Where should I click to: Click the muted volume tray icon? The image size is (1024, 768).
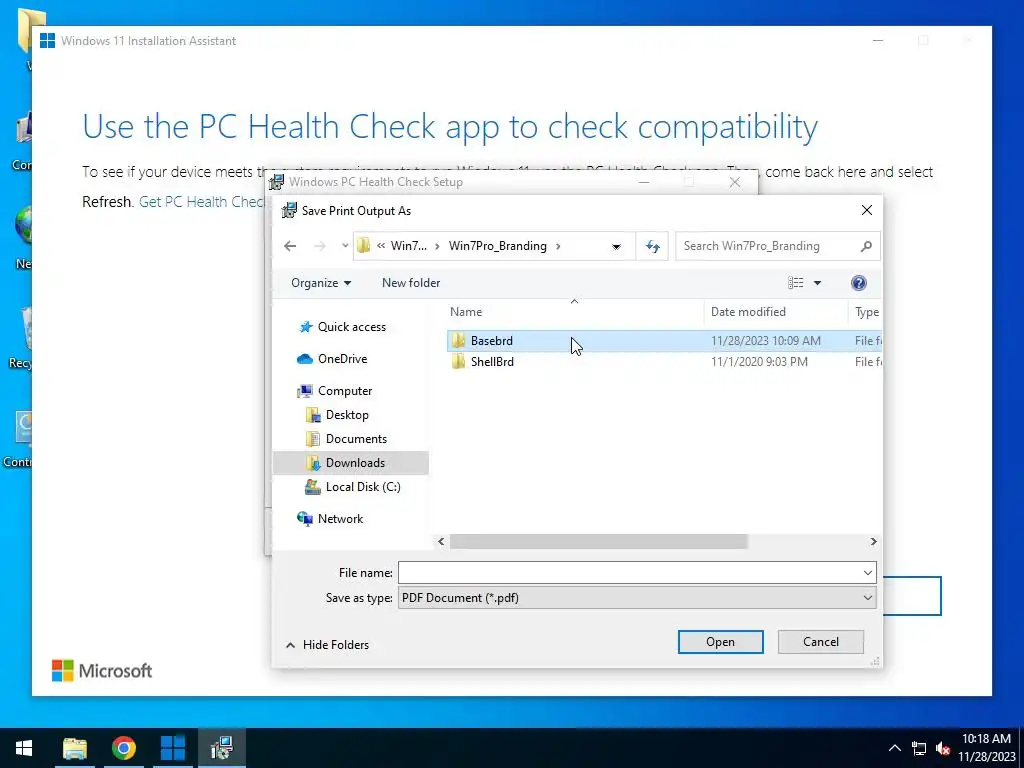(x=942, y=748)
